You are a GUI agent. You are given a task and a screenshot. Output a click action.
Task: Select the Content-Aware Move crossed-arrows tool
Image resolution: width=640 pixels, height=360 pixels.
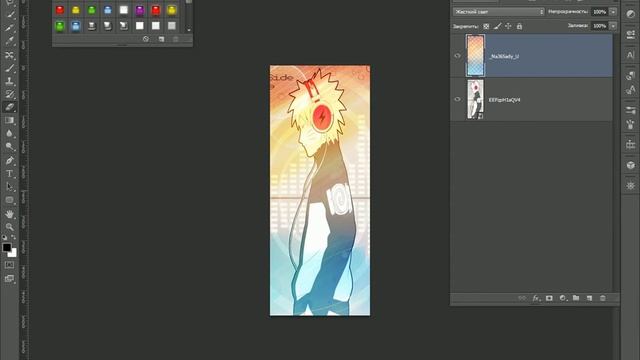pyautogui.click(x=9, y=55)
